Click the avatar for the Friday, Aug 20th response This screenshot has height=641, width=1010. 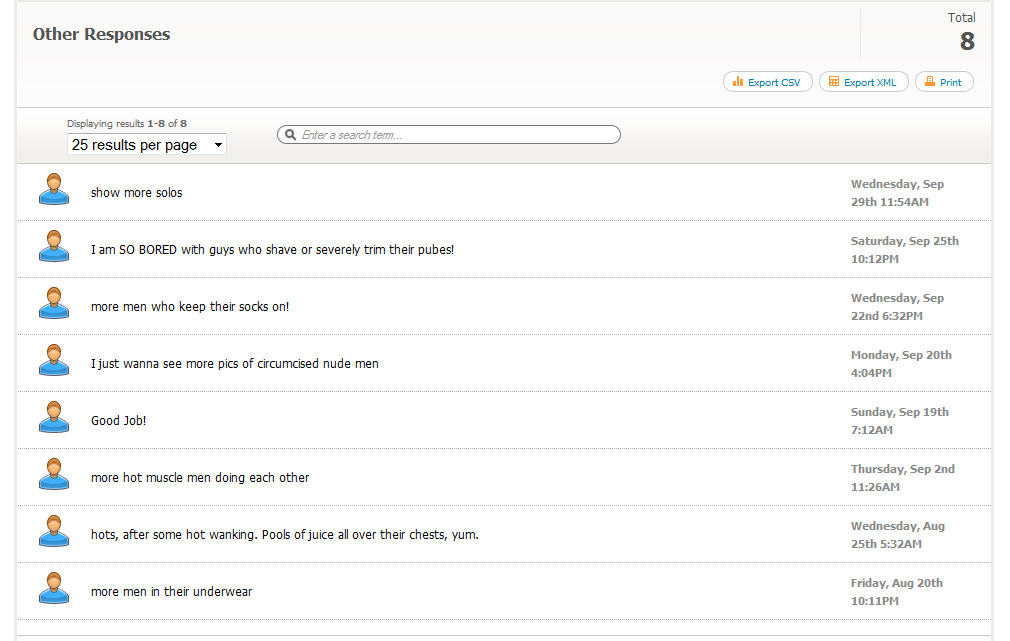click(54, 588)
